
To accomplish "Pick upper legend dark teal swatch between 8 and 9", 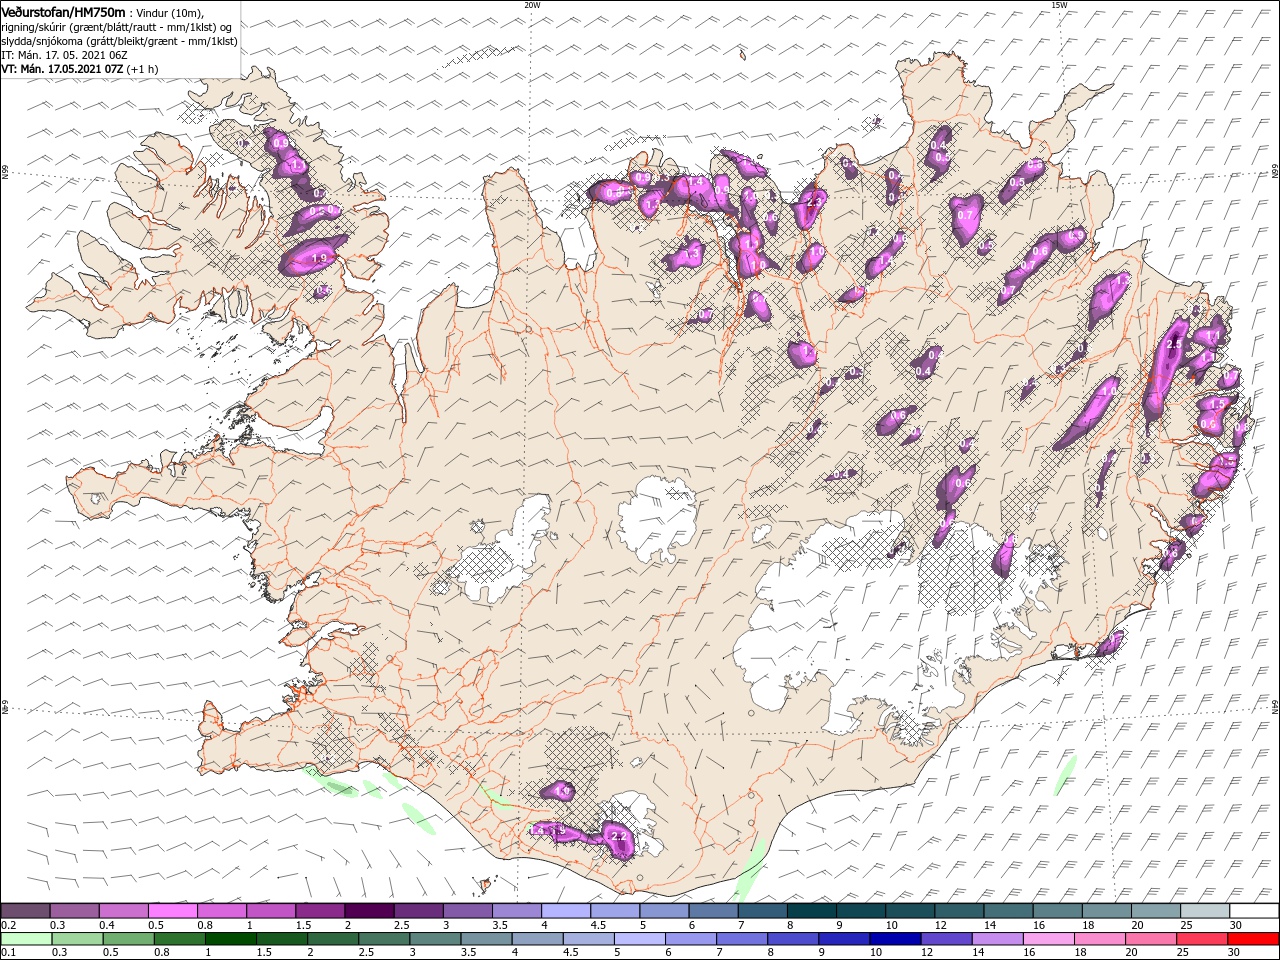I will pos(811,910).
